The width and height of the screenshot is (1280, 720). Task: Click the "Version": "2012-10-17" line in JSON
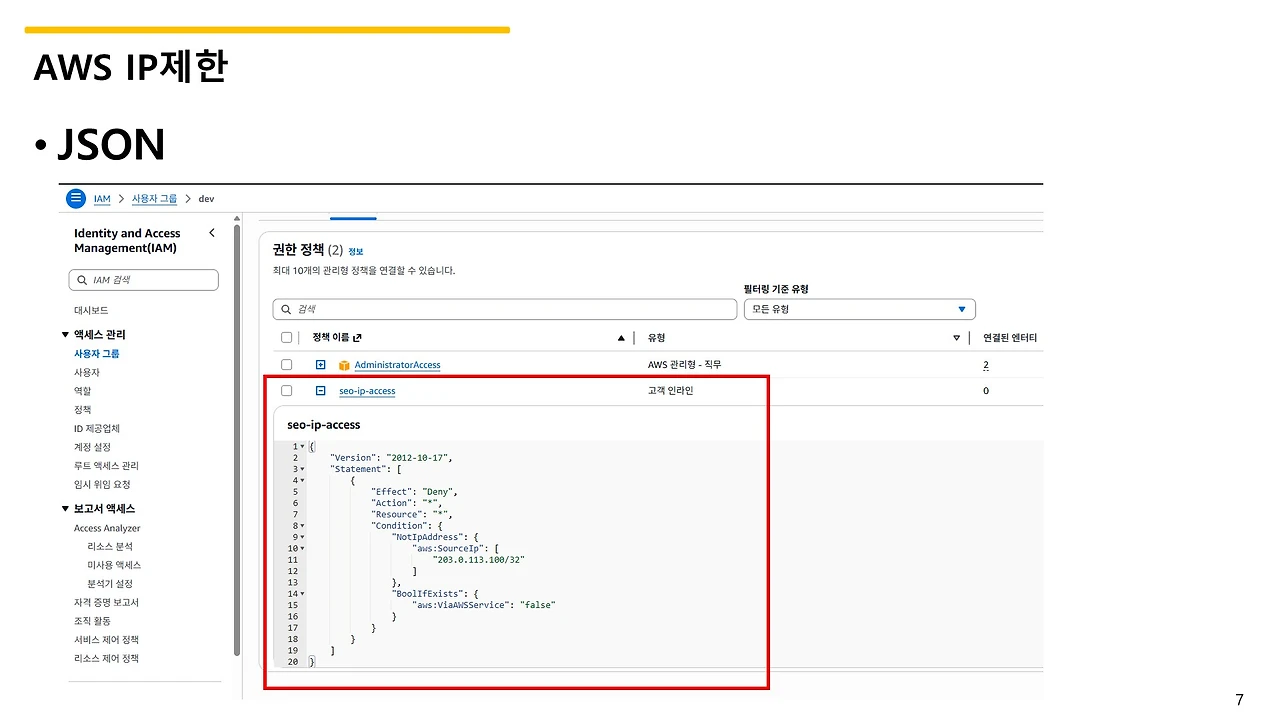(392, 458)
